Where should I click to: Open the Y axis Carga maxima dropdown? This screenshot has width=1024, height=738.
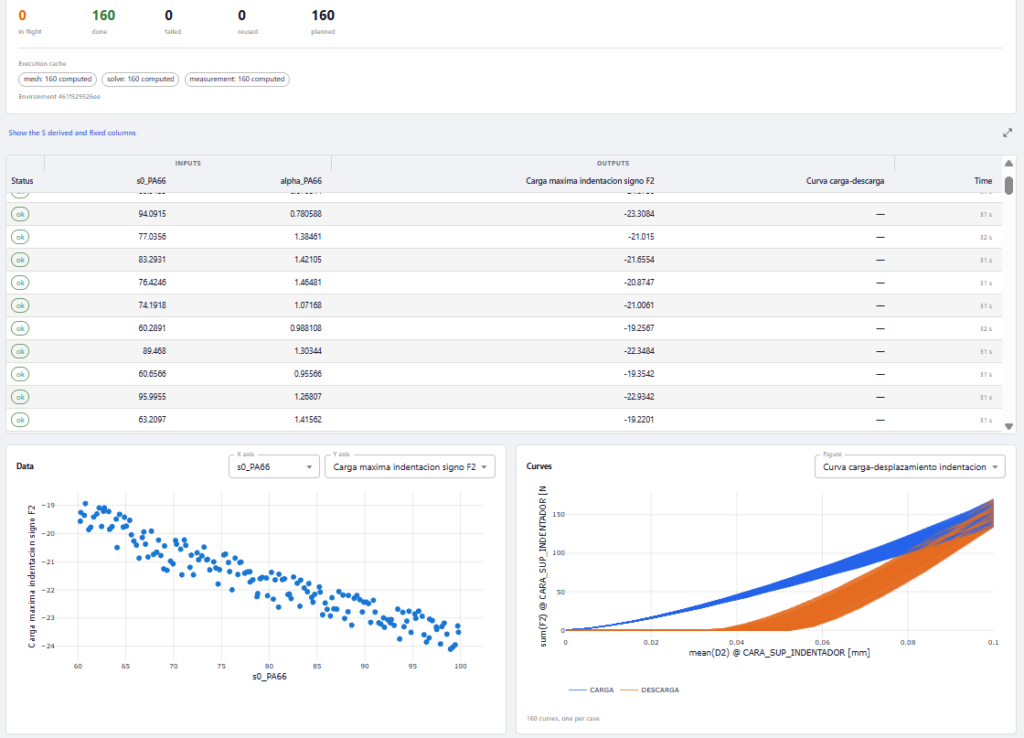pos(409,467)
